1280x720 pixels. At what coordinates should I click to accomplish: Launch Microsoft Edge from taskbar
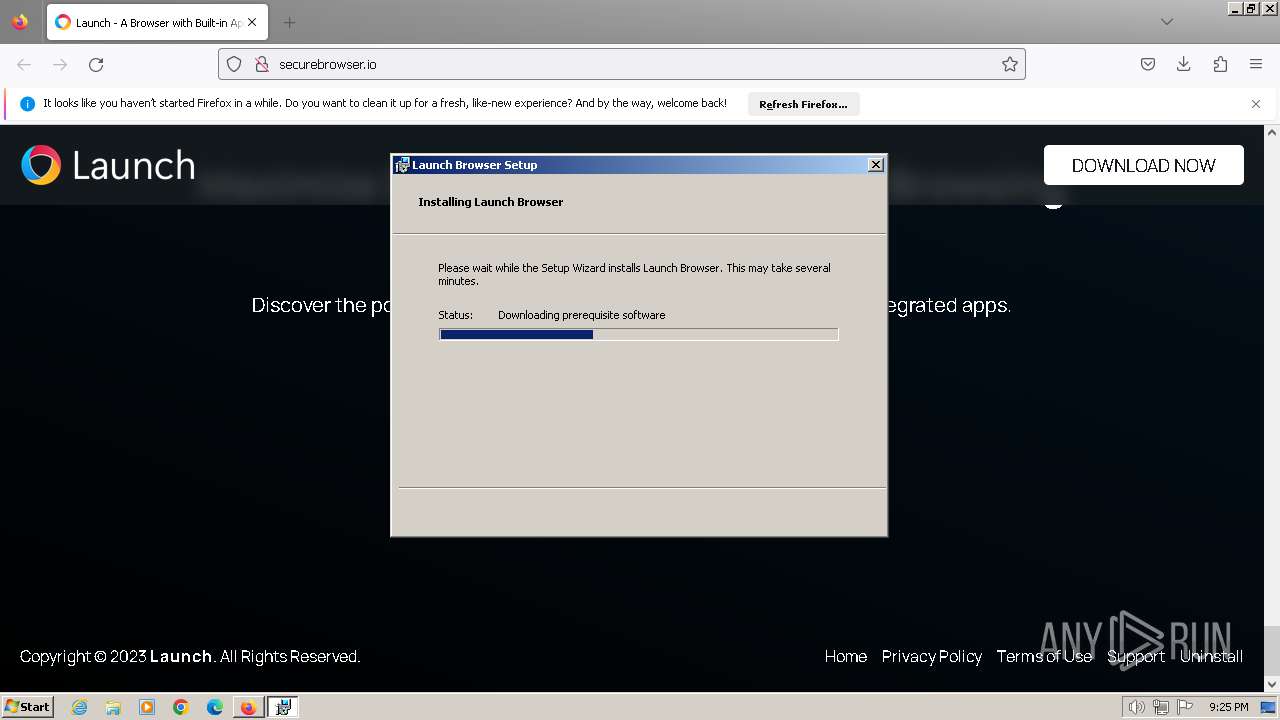(215, 707)
